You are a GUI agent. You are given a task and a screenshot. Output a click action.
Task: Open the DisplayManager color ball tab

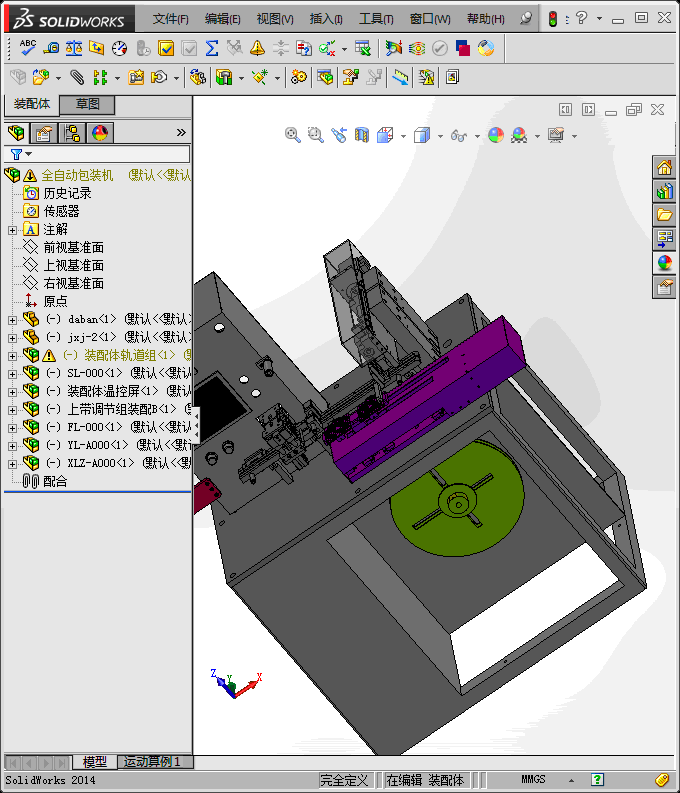click(100, 133)
